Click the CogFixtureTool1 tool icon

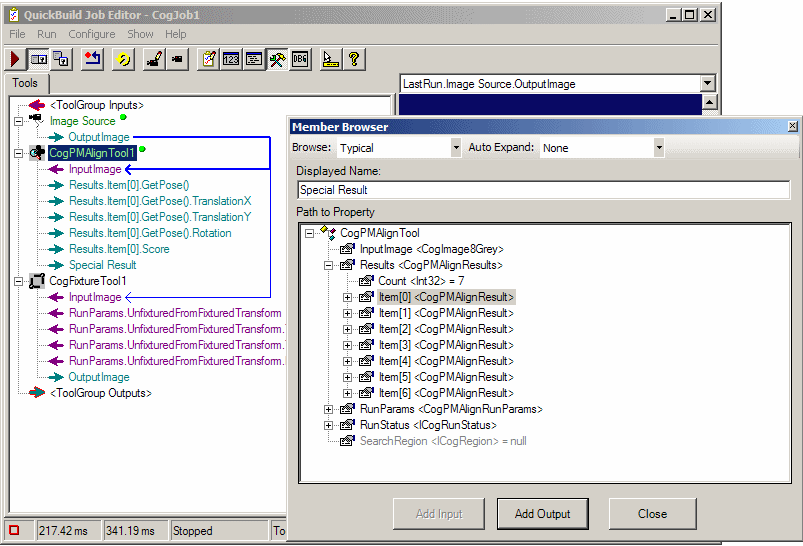click(x=37, y=281)
